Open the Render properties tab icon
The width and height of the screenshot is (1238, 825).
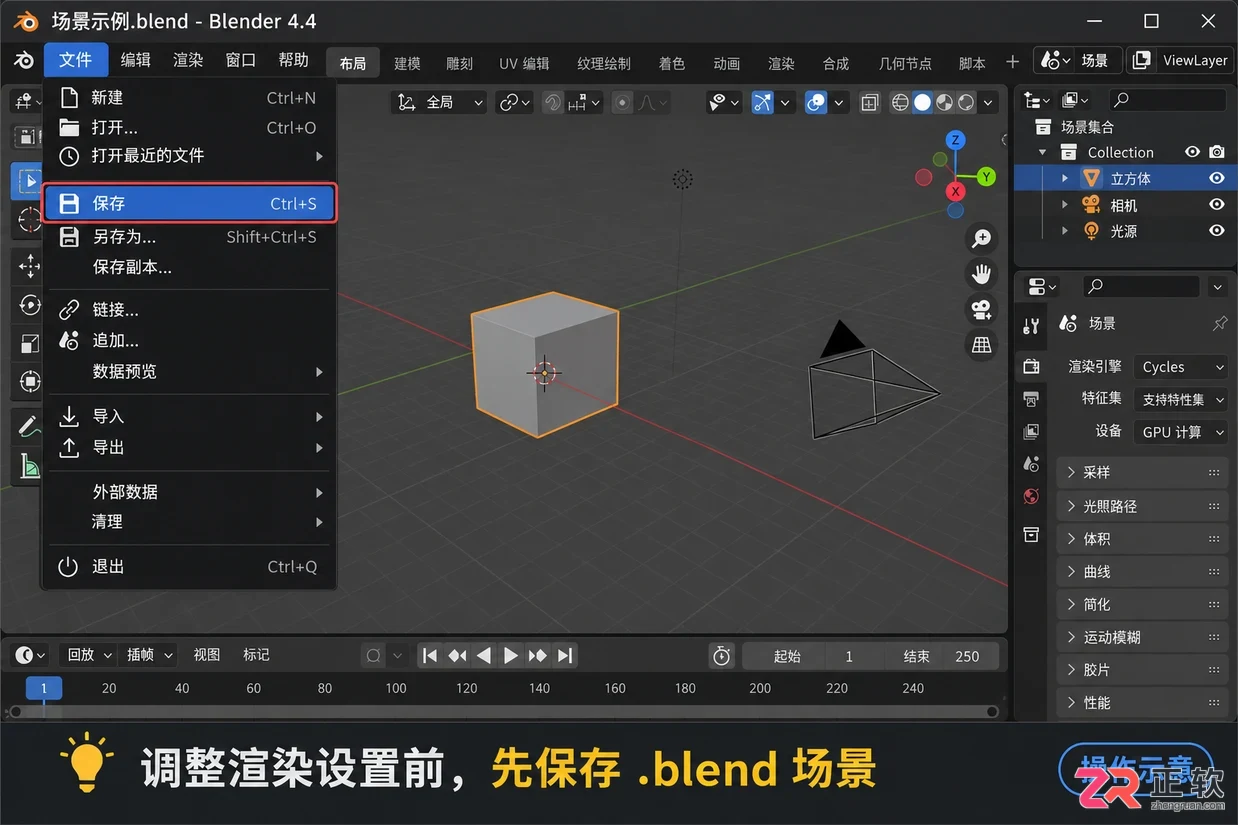pos(1031,367)
